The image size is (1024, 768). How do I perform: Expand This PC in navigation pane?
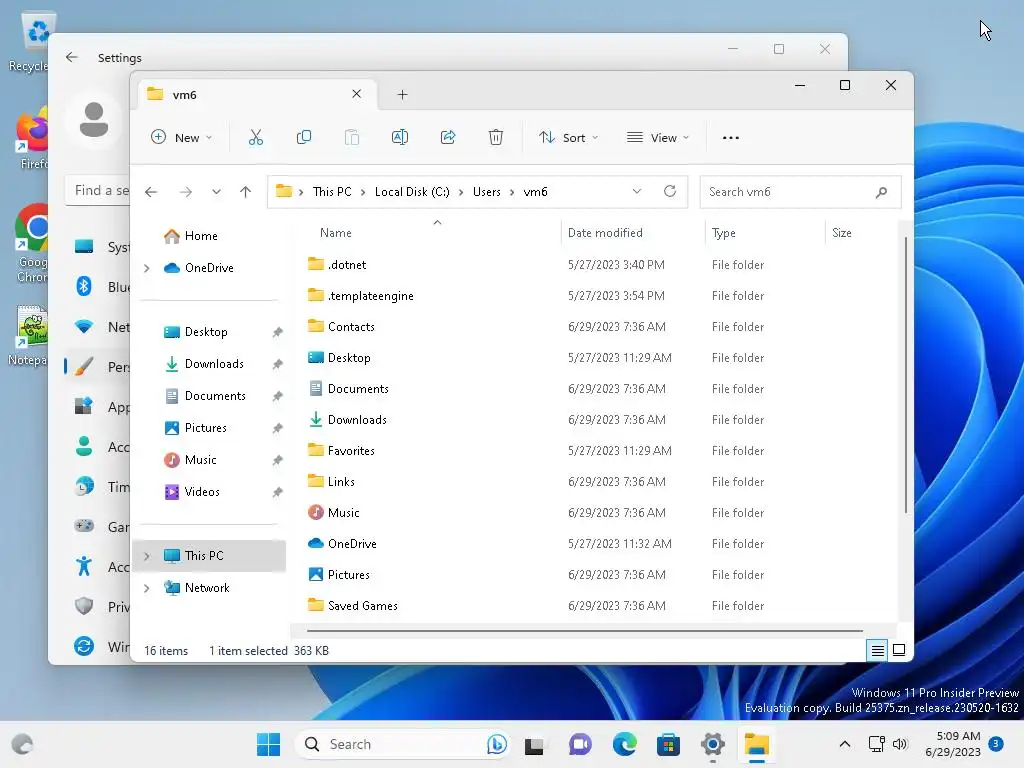point(147,556)
